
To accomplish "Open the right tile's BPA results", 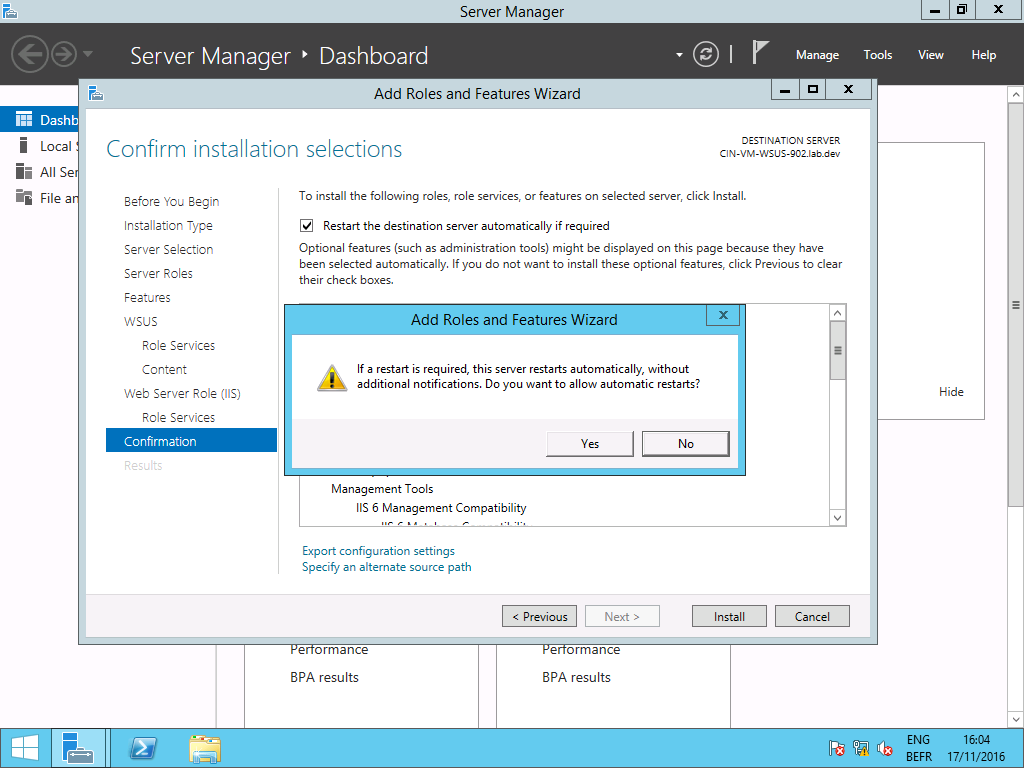I will click(x=576, y=678).
